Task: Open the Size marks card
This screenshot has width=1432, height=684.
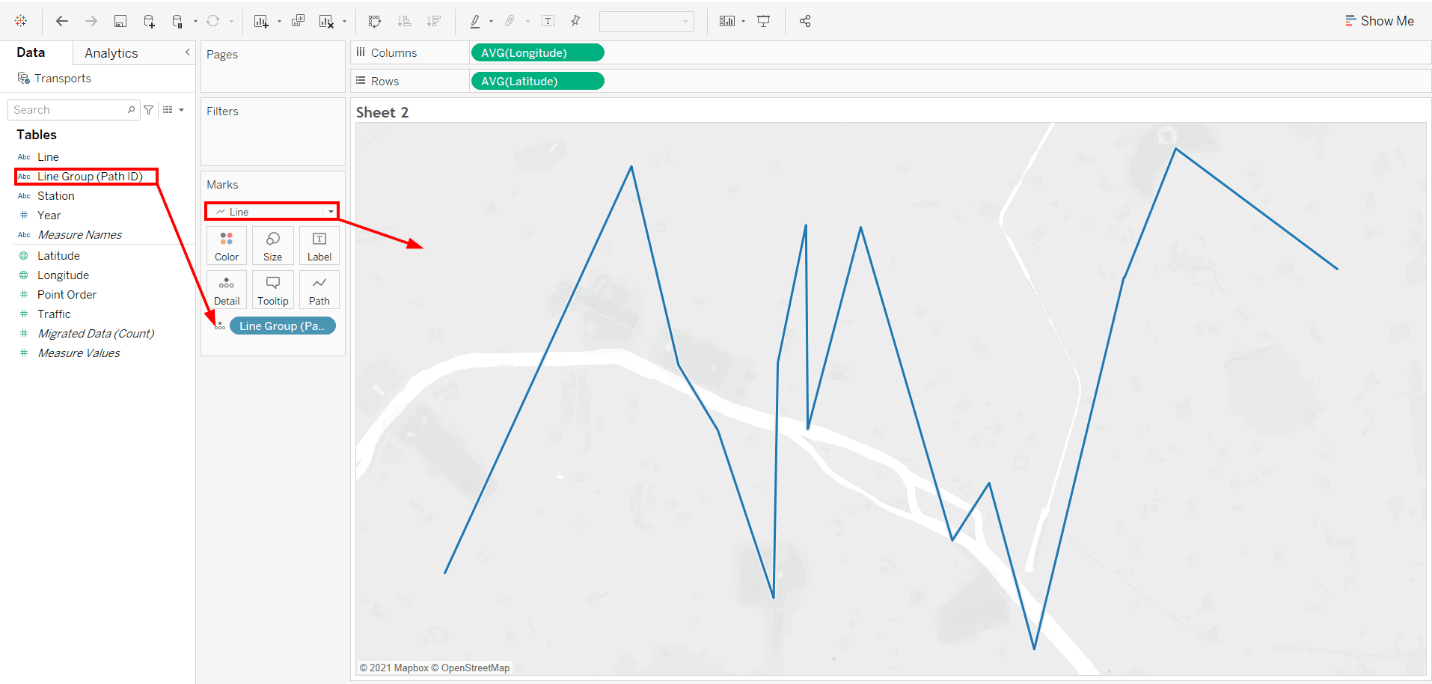Action: (x=273, y=246)
